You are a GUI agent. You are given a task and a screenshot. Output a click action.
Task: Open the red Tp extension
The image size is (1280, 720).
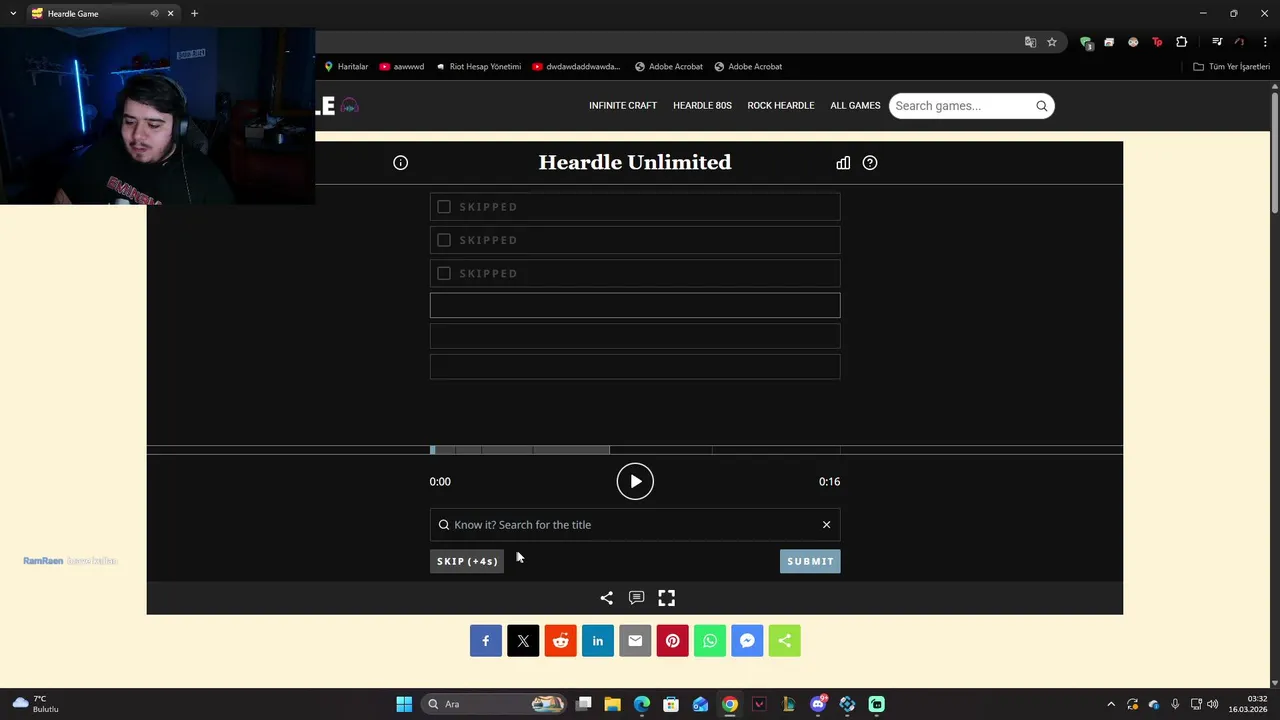[x=1157, y=42]
